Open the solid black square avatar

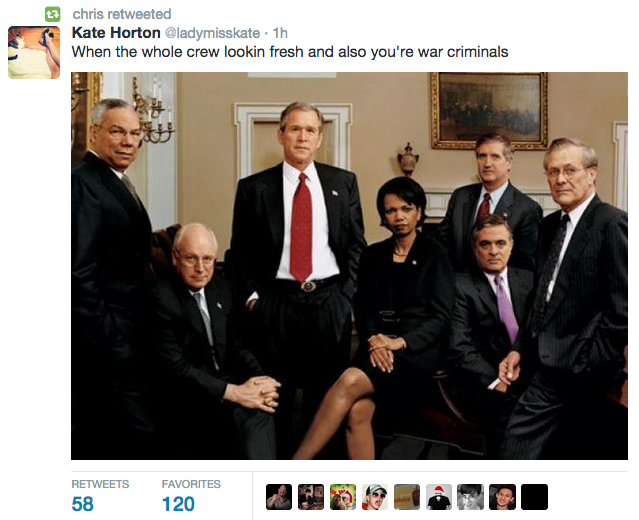pos(535,497)
